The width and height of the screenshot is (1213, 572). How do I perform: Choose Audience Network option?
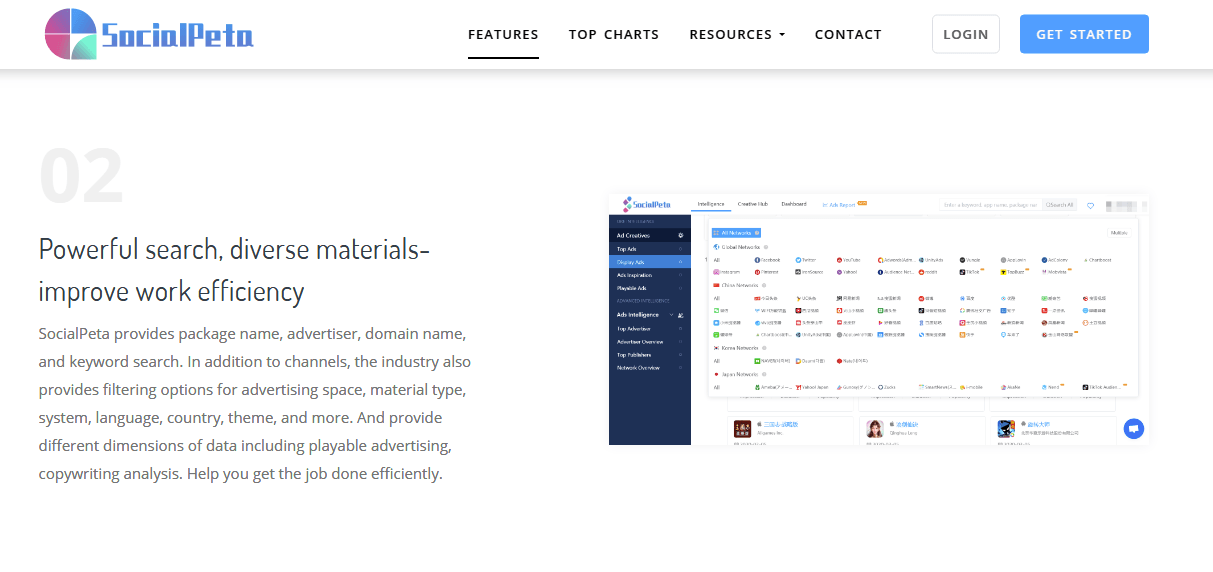point(896,272)
